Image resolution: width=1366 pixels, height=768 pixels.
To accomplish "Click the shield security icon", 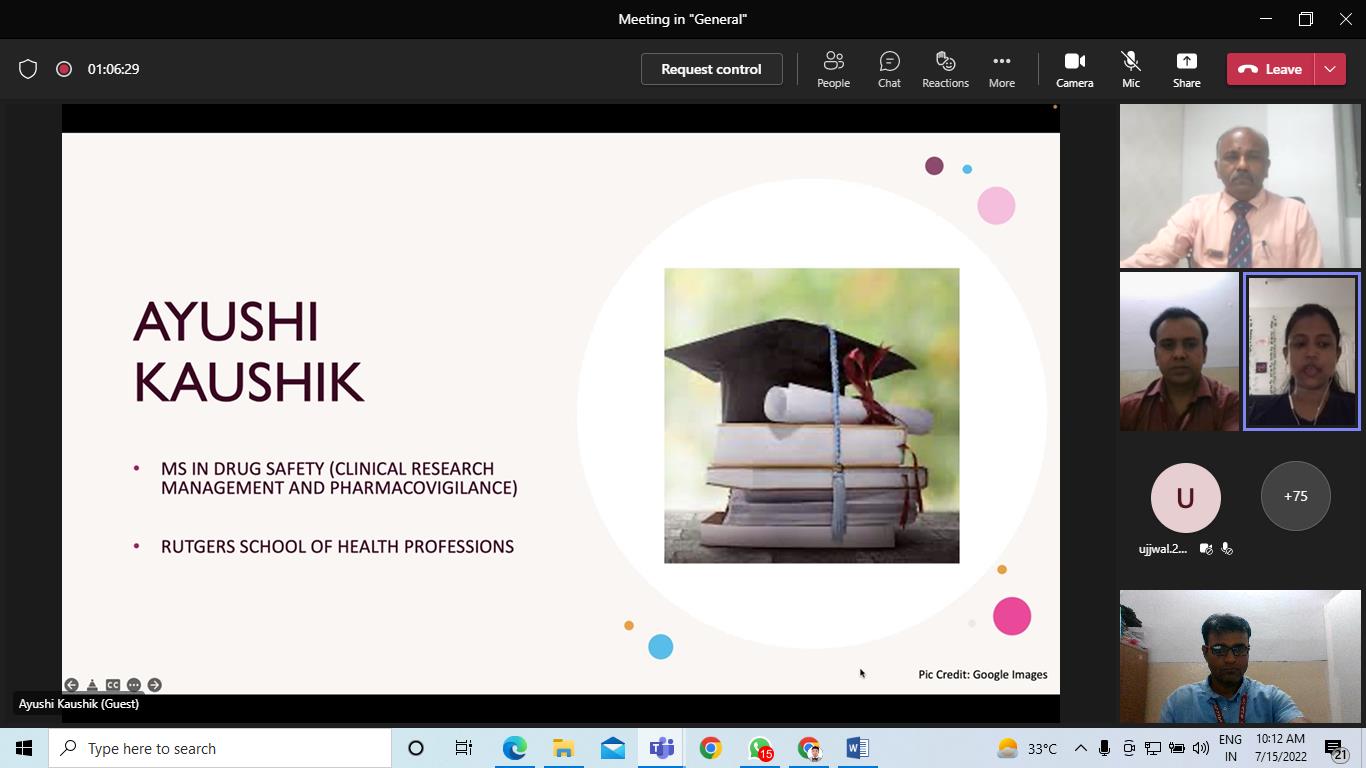I will [28, 69].
